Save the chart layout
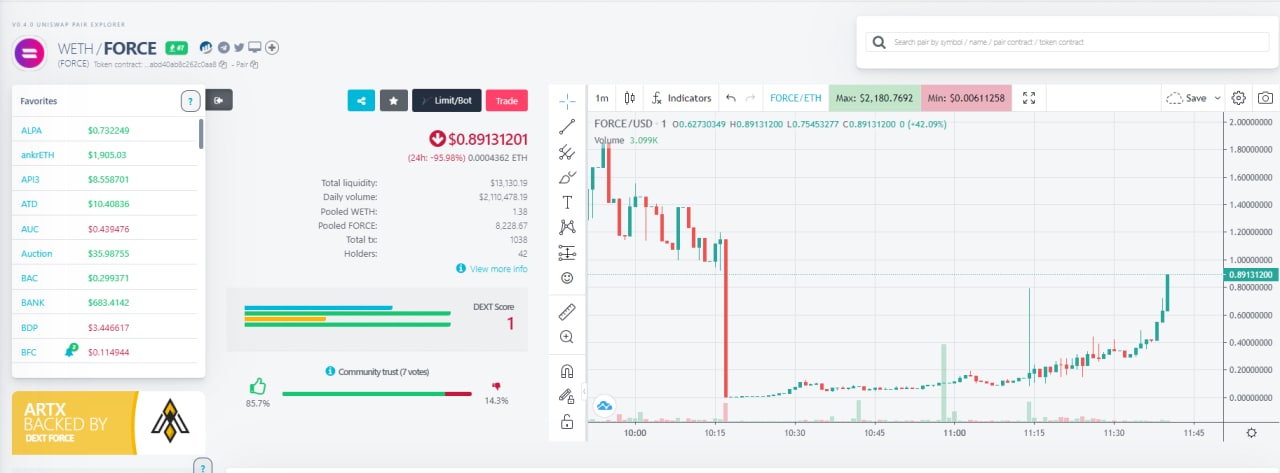The image size is (1280, 473). point(1187,98)
